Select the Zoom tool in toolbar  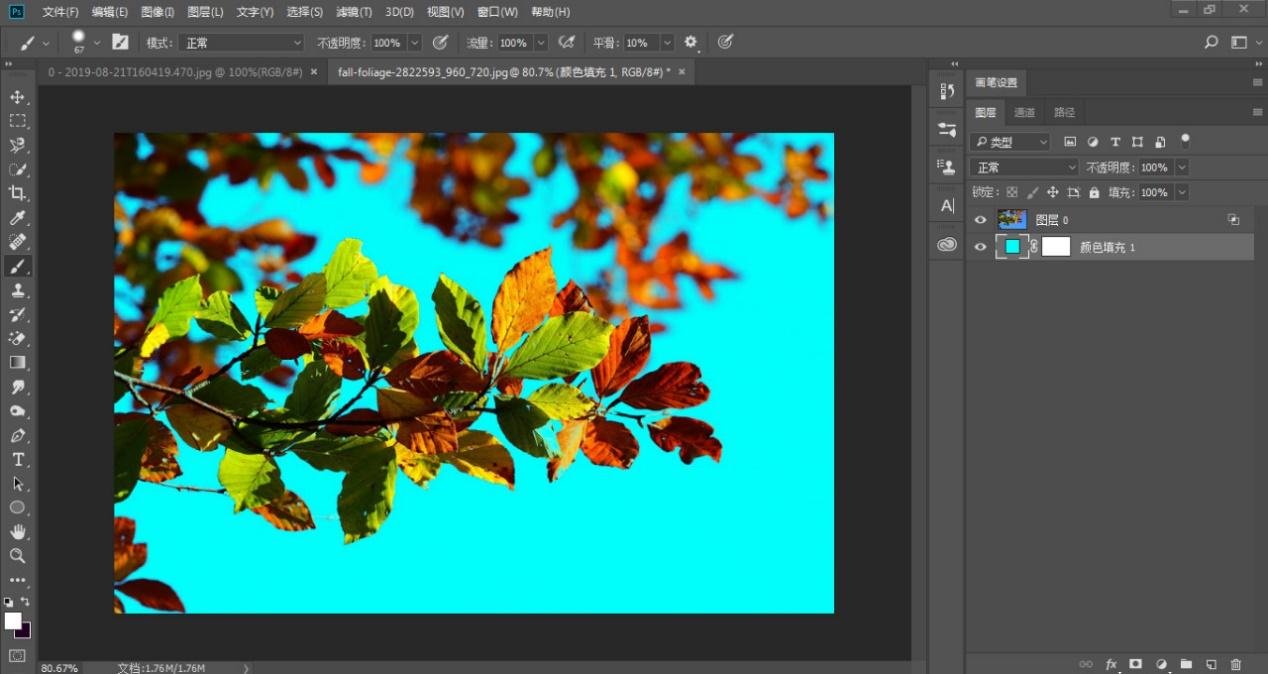click(x=18, y=555)
